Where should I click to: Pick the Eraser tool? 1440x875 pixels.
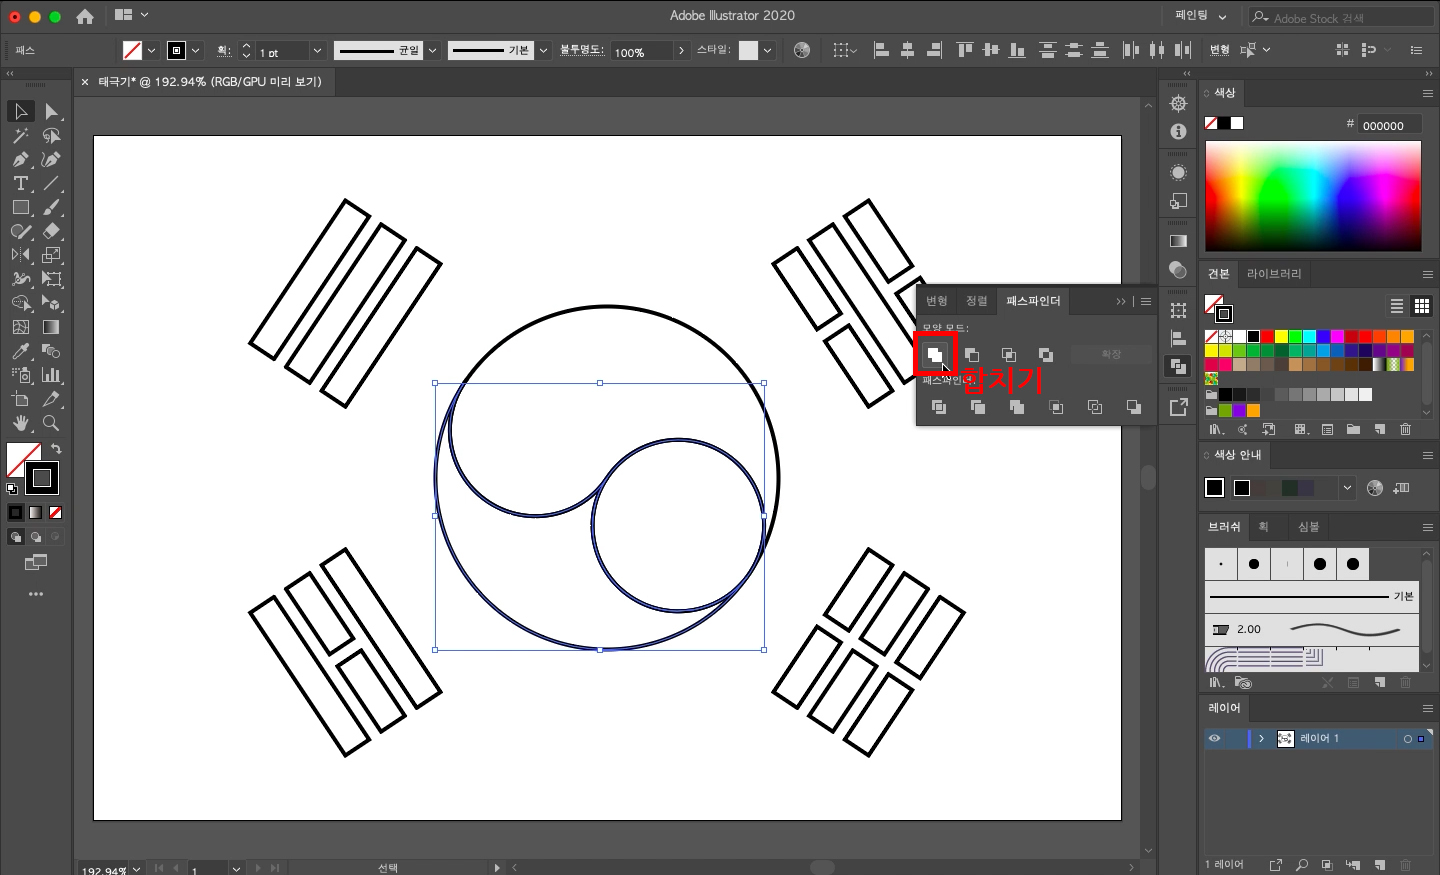tap(51, 231)
